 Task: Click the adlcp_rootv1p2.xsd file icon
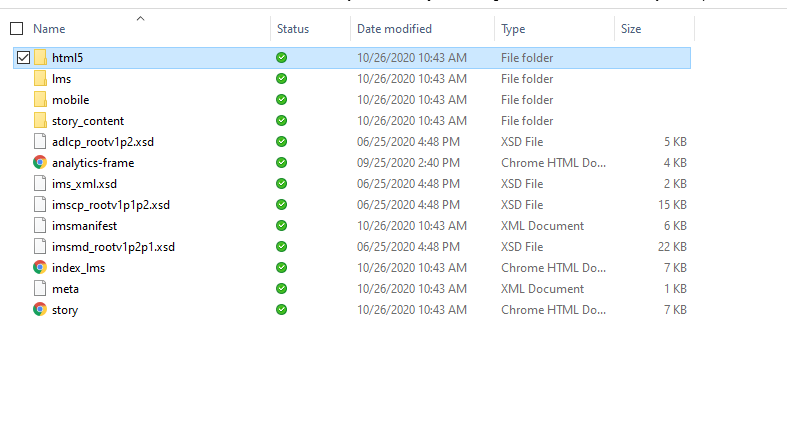tap(40, 142)
